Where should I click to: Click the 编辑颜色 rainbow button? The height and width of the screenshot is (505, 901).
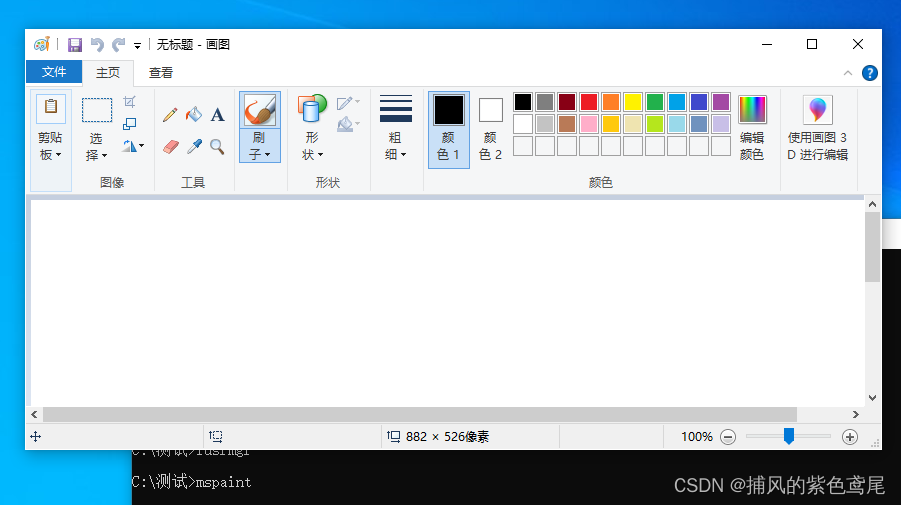752,129
